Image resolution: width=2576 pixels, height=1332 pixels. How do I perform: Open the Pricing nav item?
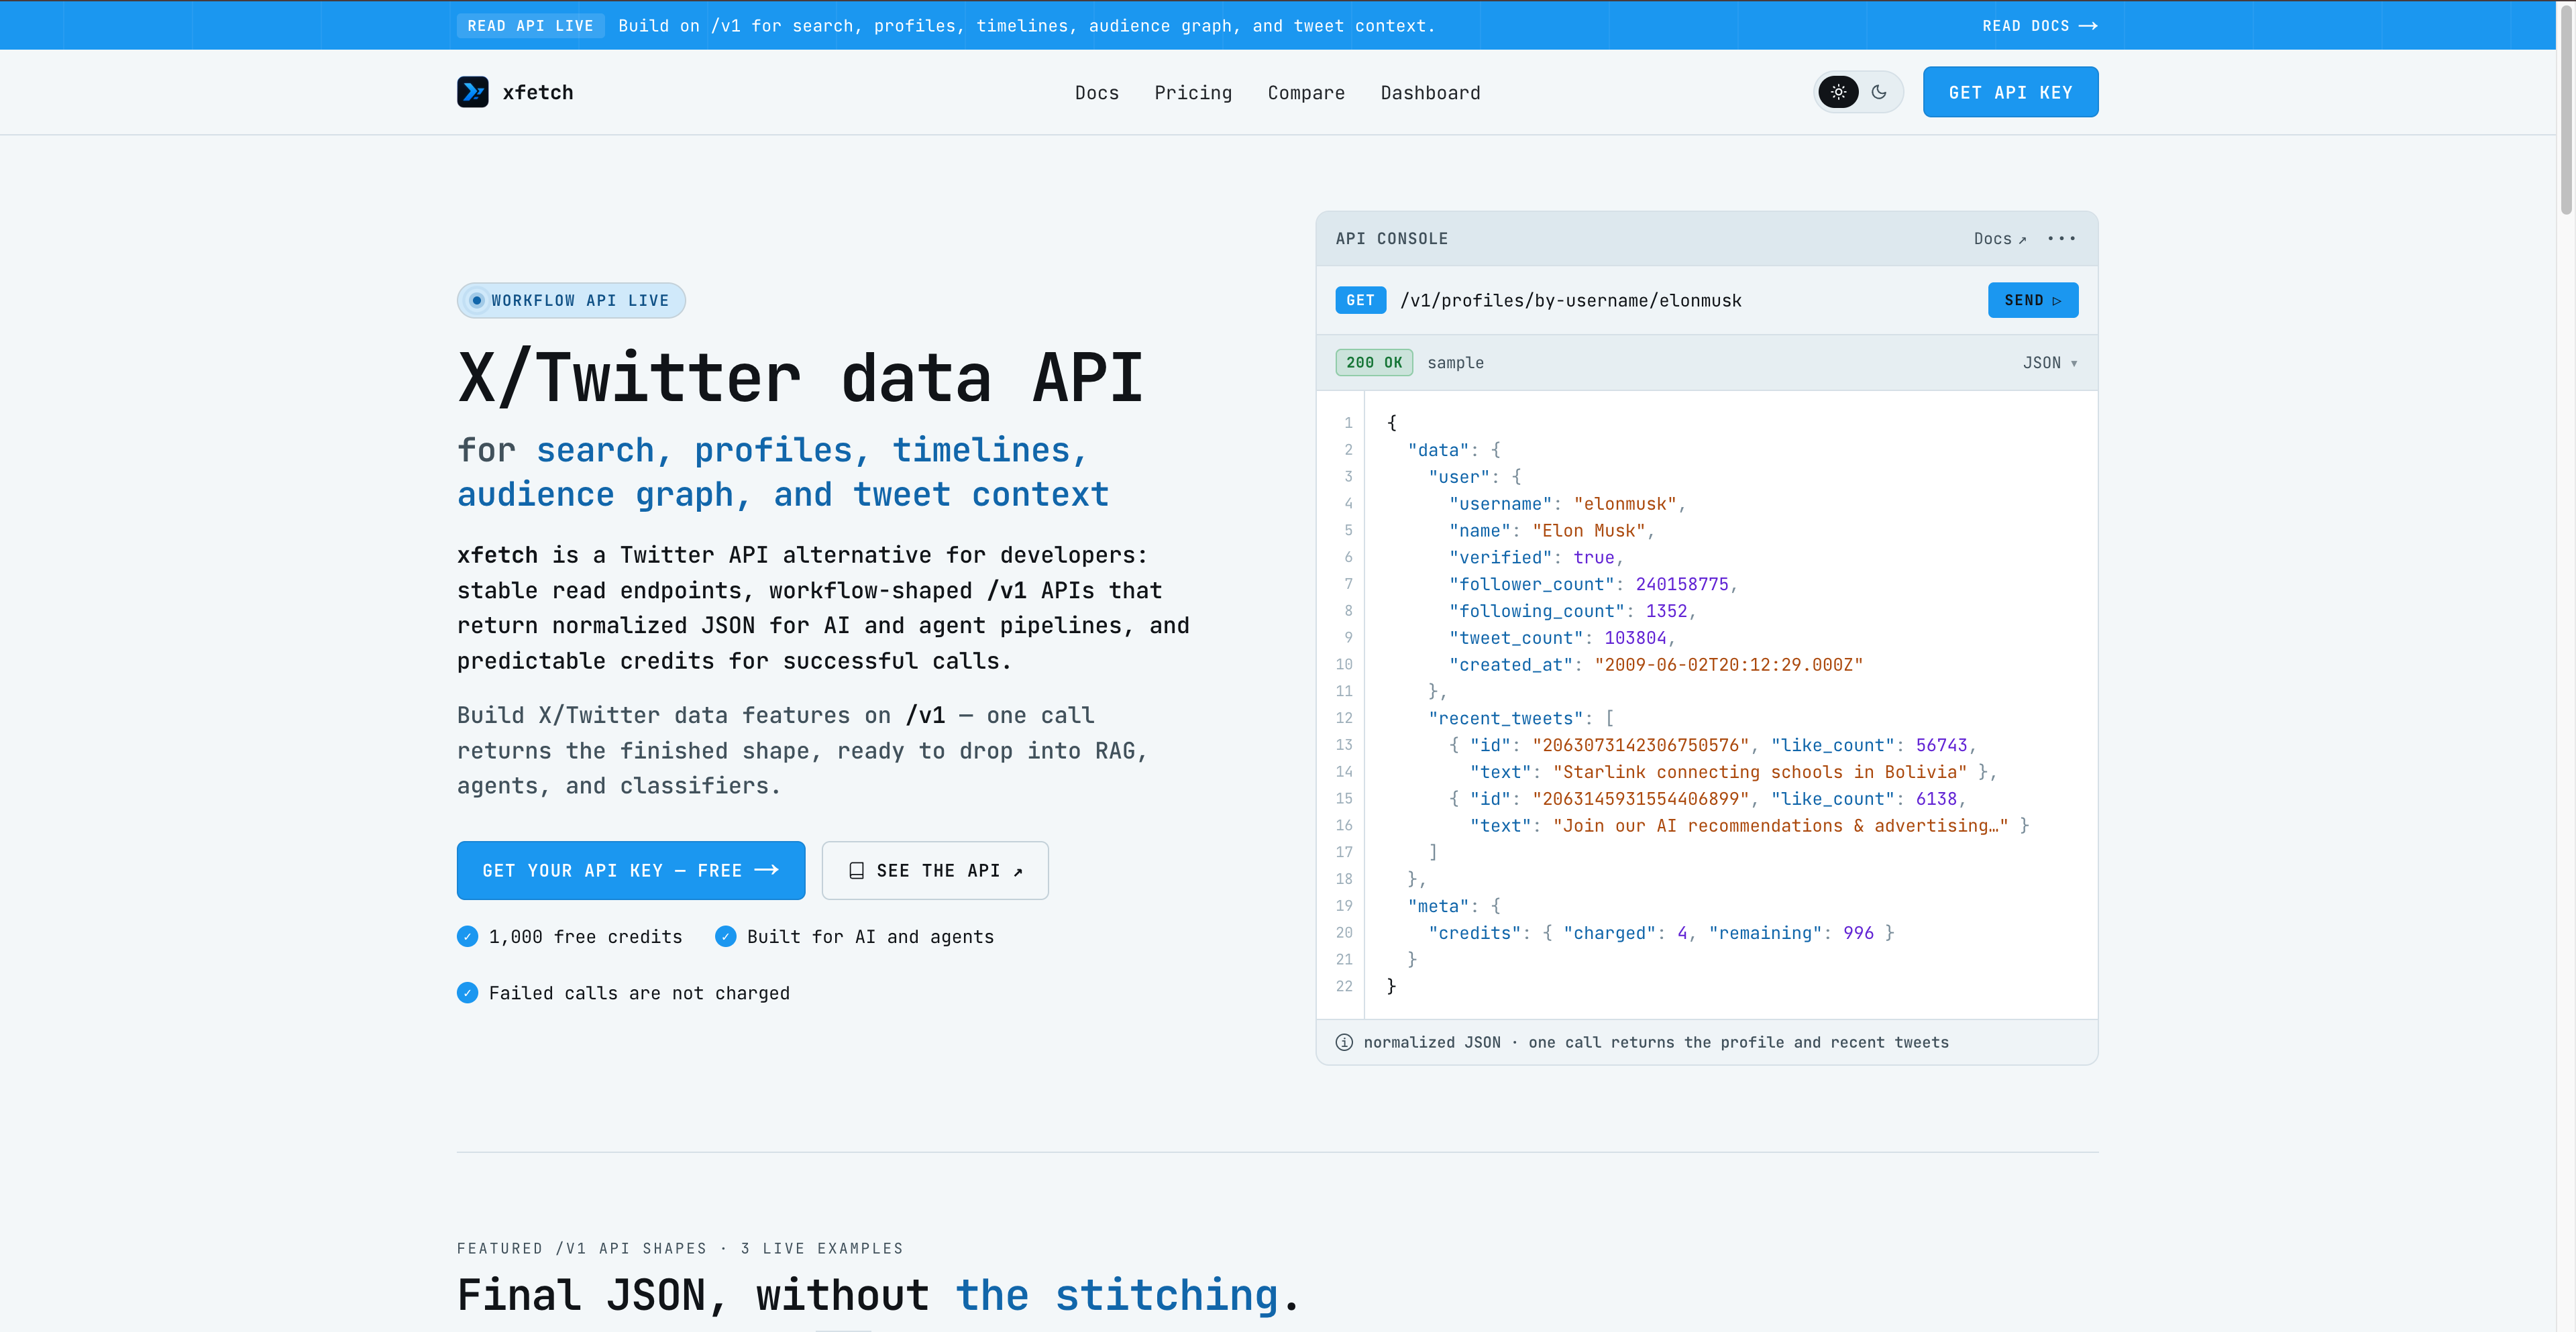pos(1193,92)
